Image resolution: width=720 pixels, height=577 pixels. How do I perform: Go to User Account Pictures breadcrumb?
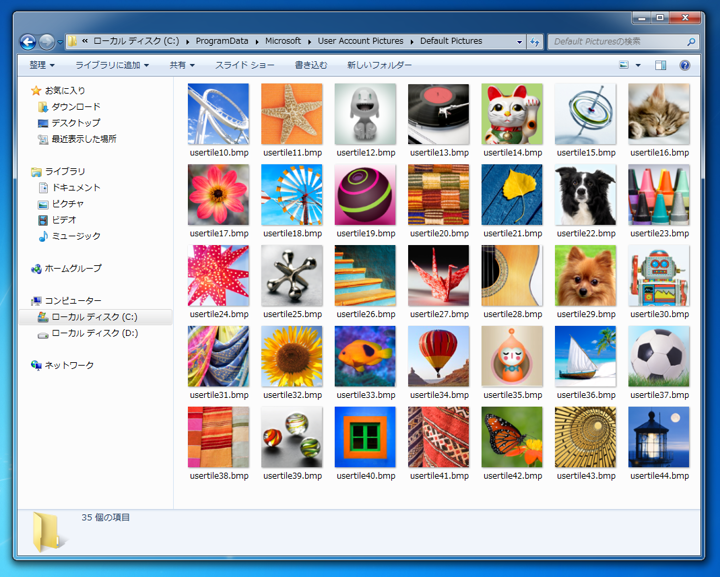pyautogui.click(x=360, y=41)
